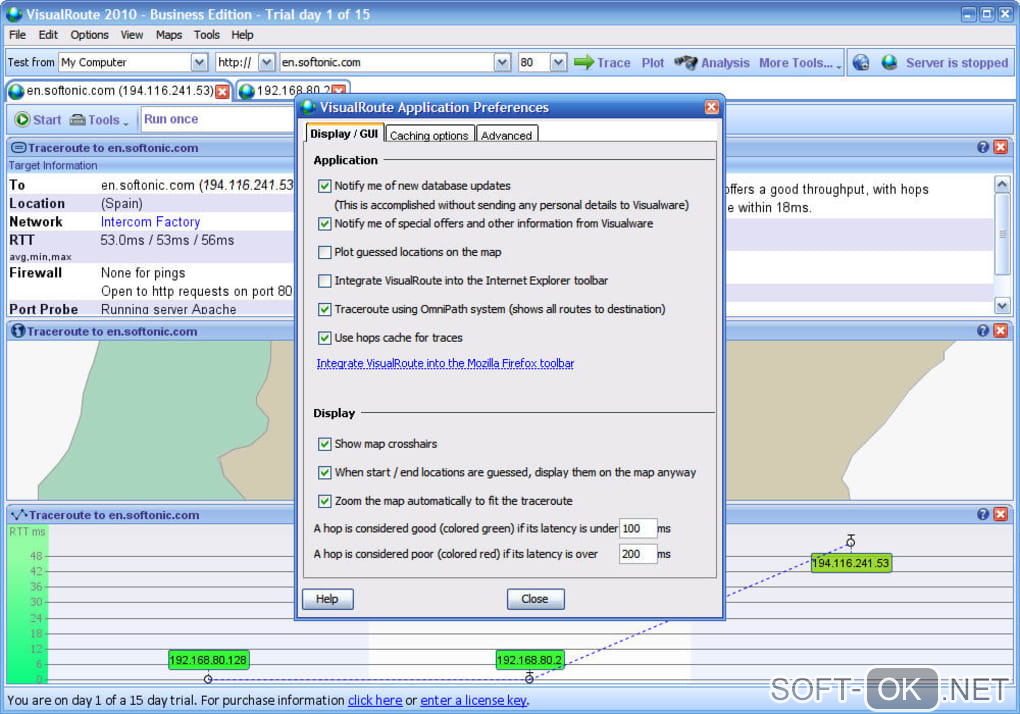The image size is (1020, 714).
Task: Close the Traceroute summary panel
Action: (1001, 147)
